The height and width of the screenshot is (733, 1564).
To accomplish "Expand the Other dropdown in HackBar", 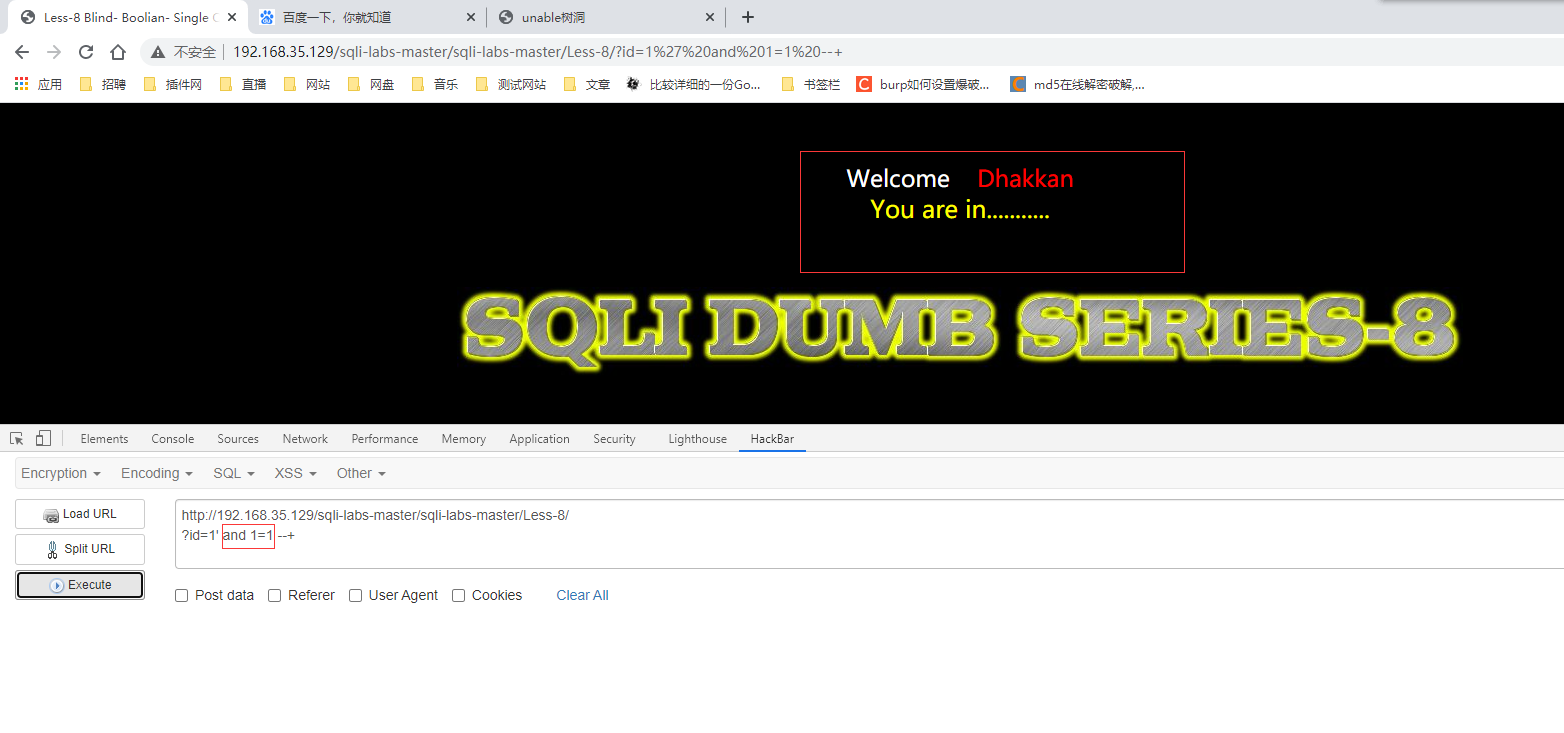I will click(x=361, y=473).
